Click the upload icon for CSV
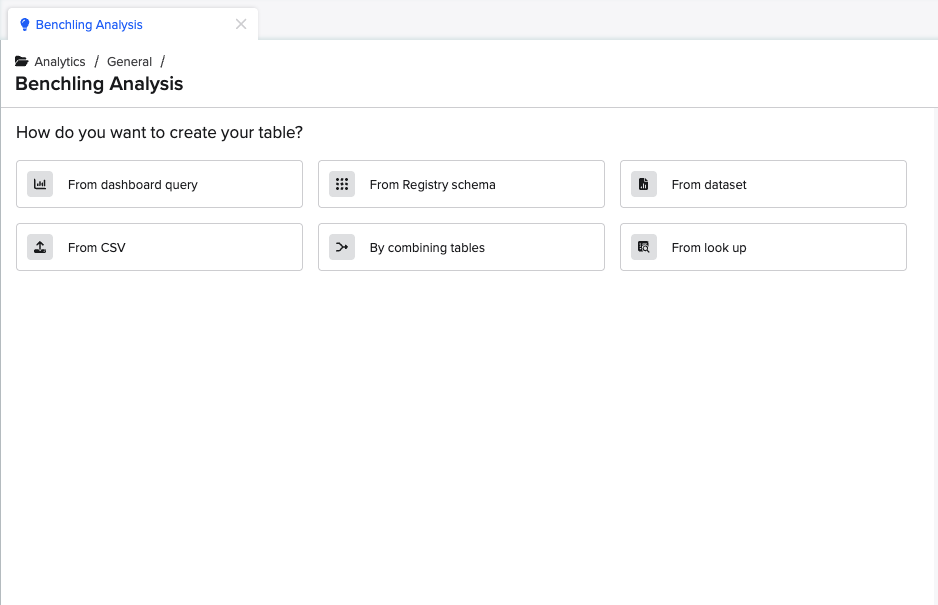The image size is (938, 605). (40, 247)
